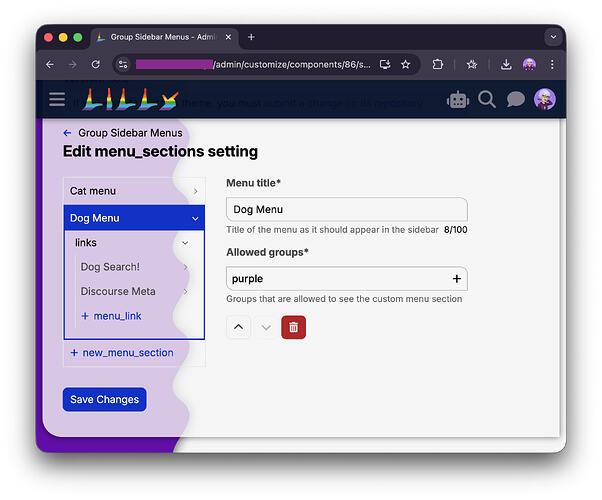Select the Group Sidebar Menus browser tab

pos(164,37)
